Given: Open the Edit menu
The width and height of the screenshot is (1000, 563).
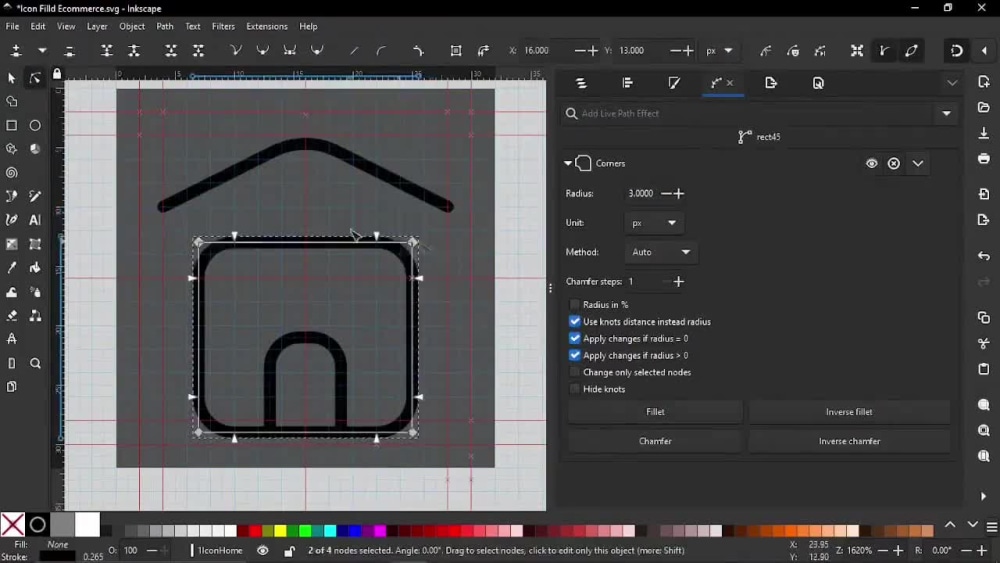Looking at the screenshot, I should [38, 26].
